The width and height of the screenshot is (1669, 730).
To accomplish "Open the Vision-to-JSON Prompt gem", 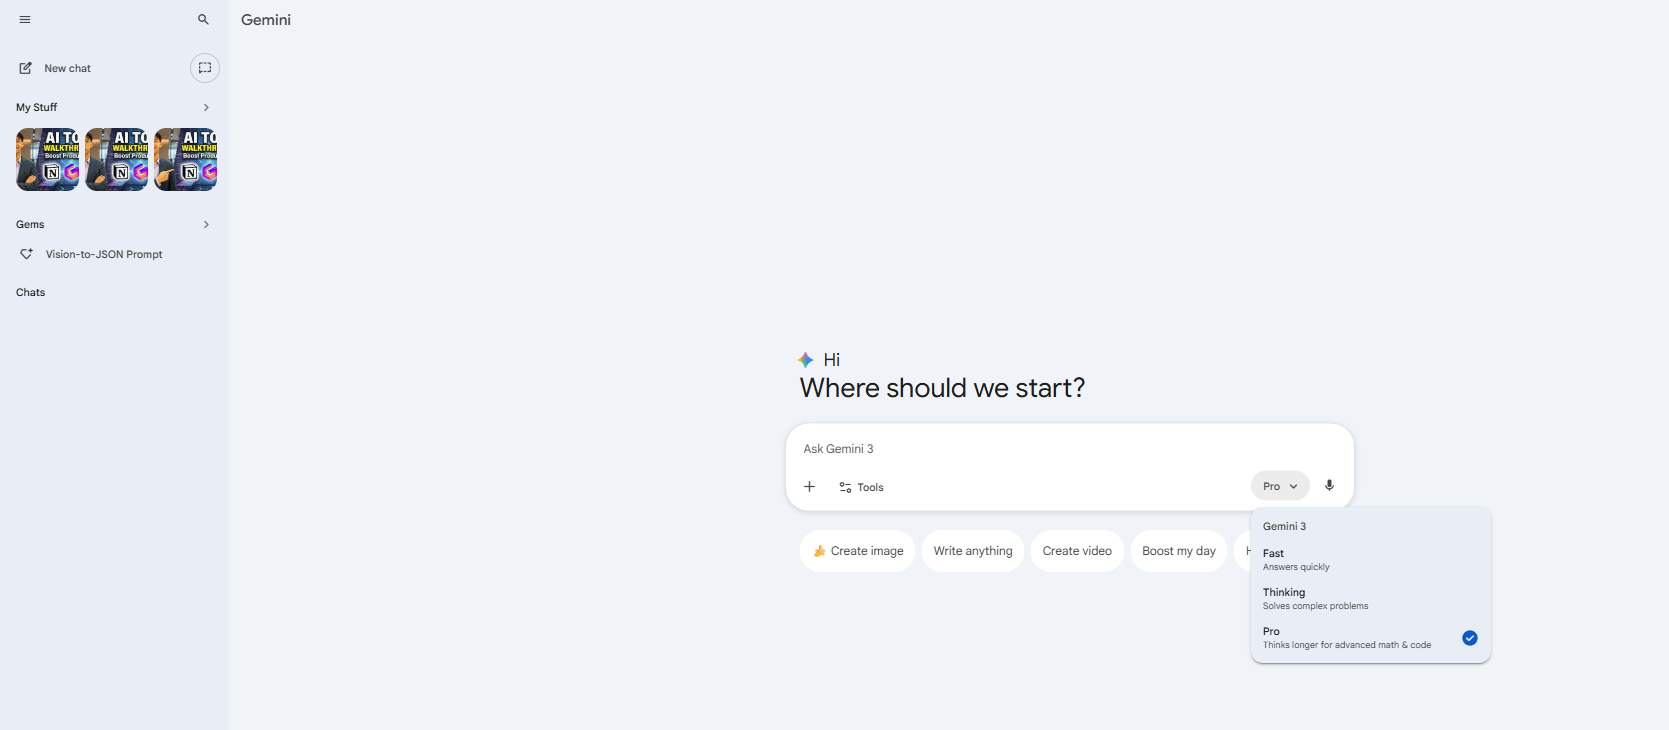I will tap(104, 254).
